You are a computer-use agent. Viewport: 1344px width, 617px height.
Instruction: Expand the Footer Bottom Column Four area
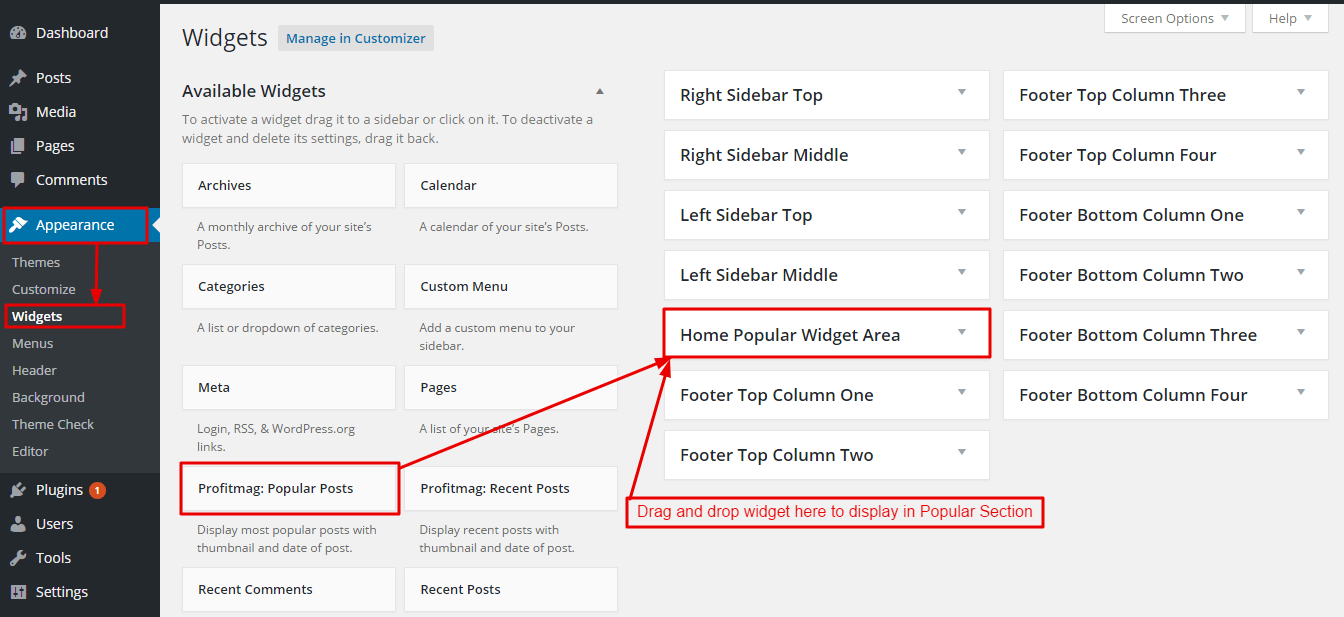click(x=1301, y=392)
